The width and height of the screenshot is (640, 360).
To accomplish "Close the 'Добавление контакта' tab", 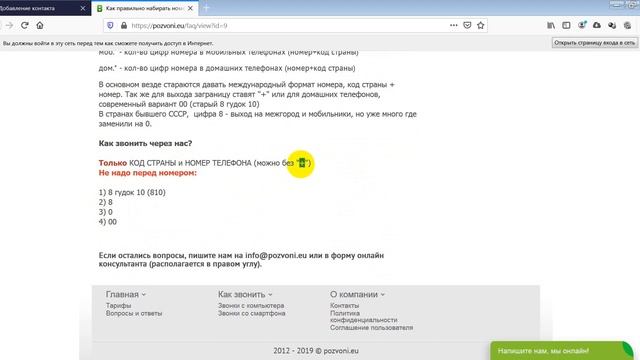I will tap(83, 8).
